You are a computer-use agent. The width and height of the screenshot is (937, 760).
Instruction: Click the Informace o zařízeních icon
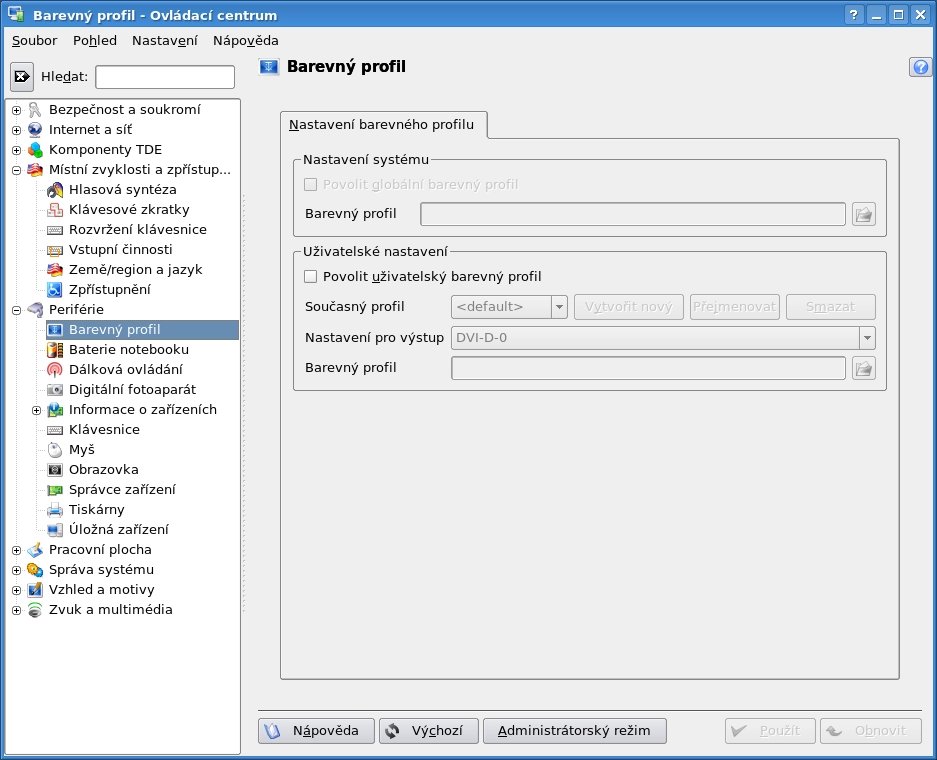[x=55, y=409]
